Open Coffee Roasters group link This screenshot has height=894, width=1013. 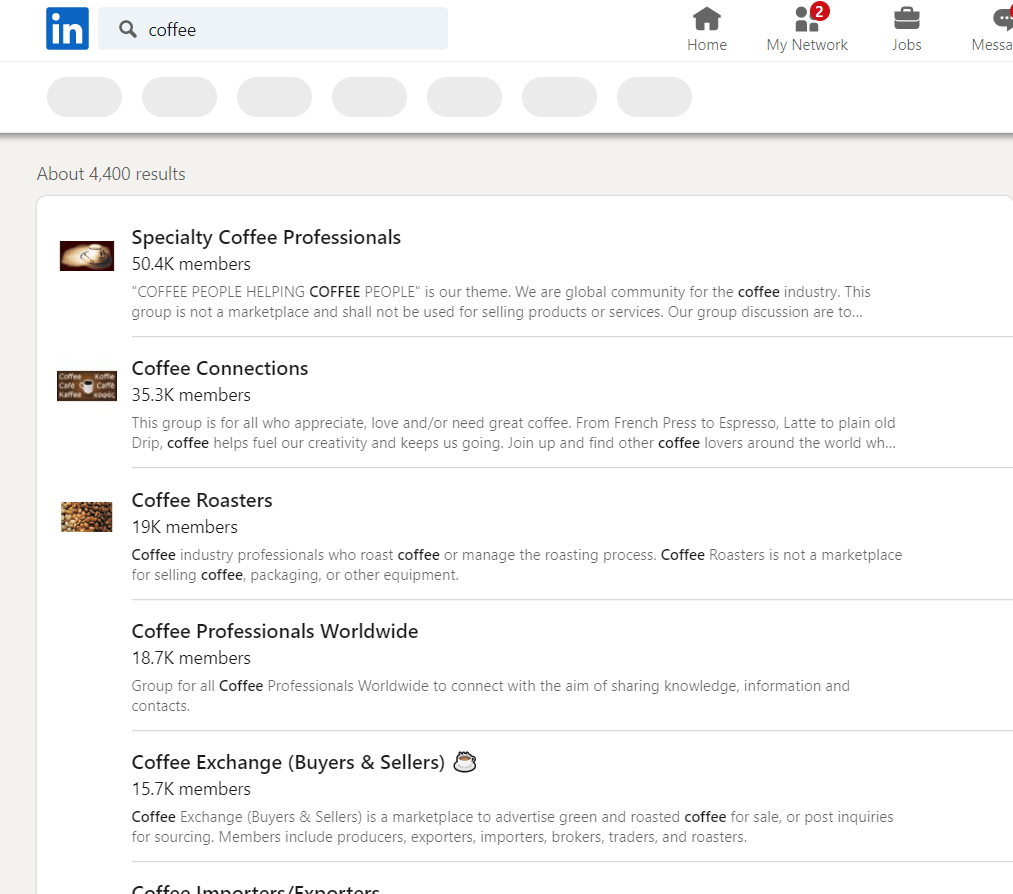202,500
